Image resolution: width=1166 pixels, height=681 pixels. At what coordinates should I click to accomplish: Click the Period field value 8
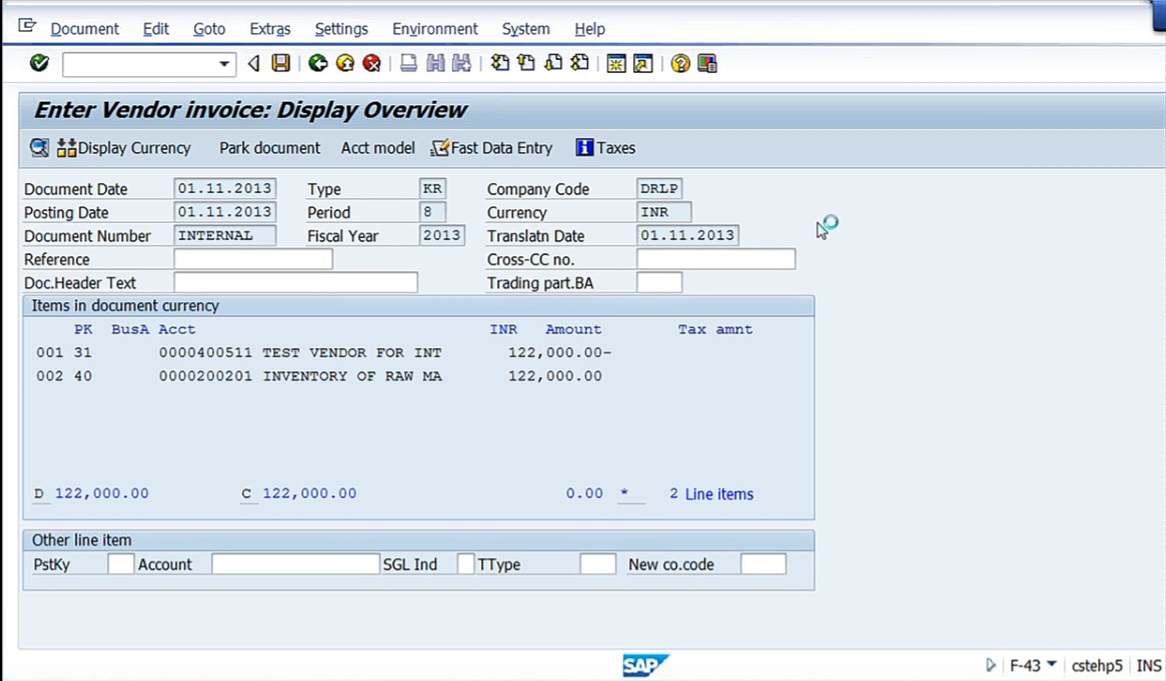coord(433,212)
